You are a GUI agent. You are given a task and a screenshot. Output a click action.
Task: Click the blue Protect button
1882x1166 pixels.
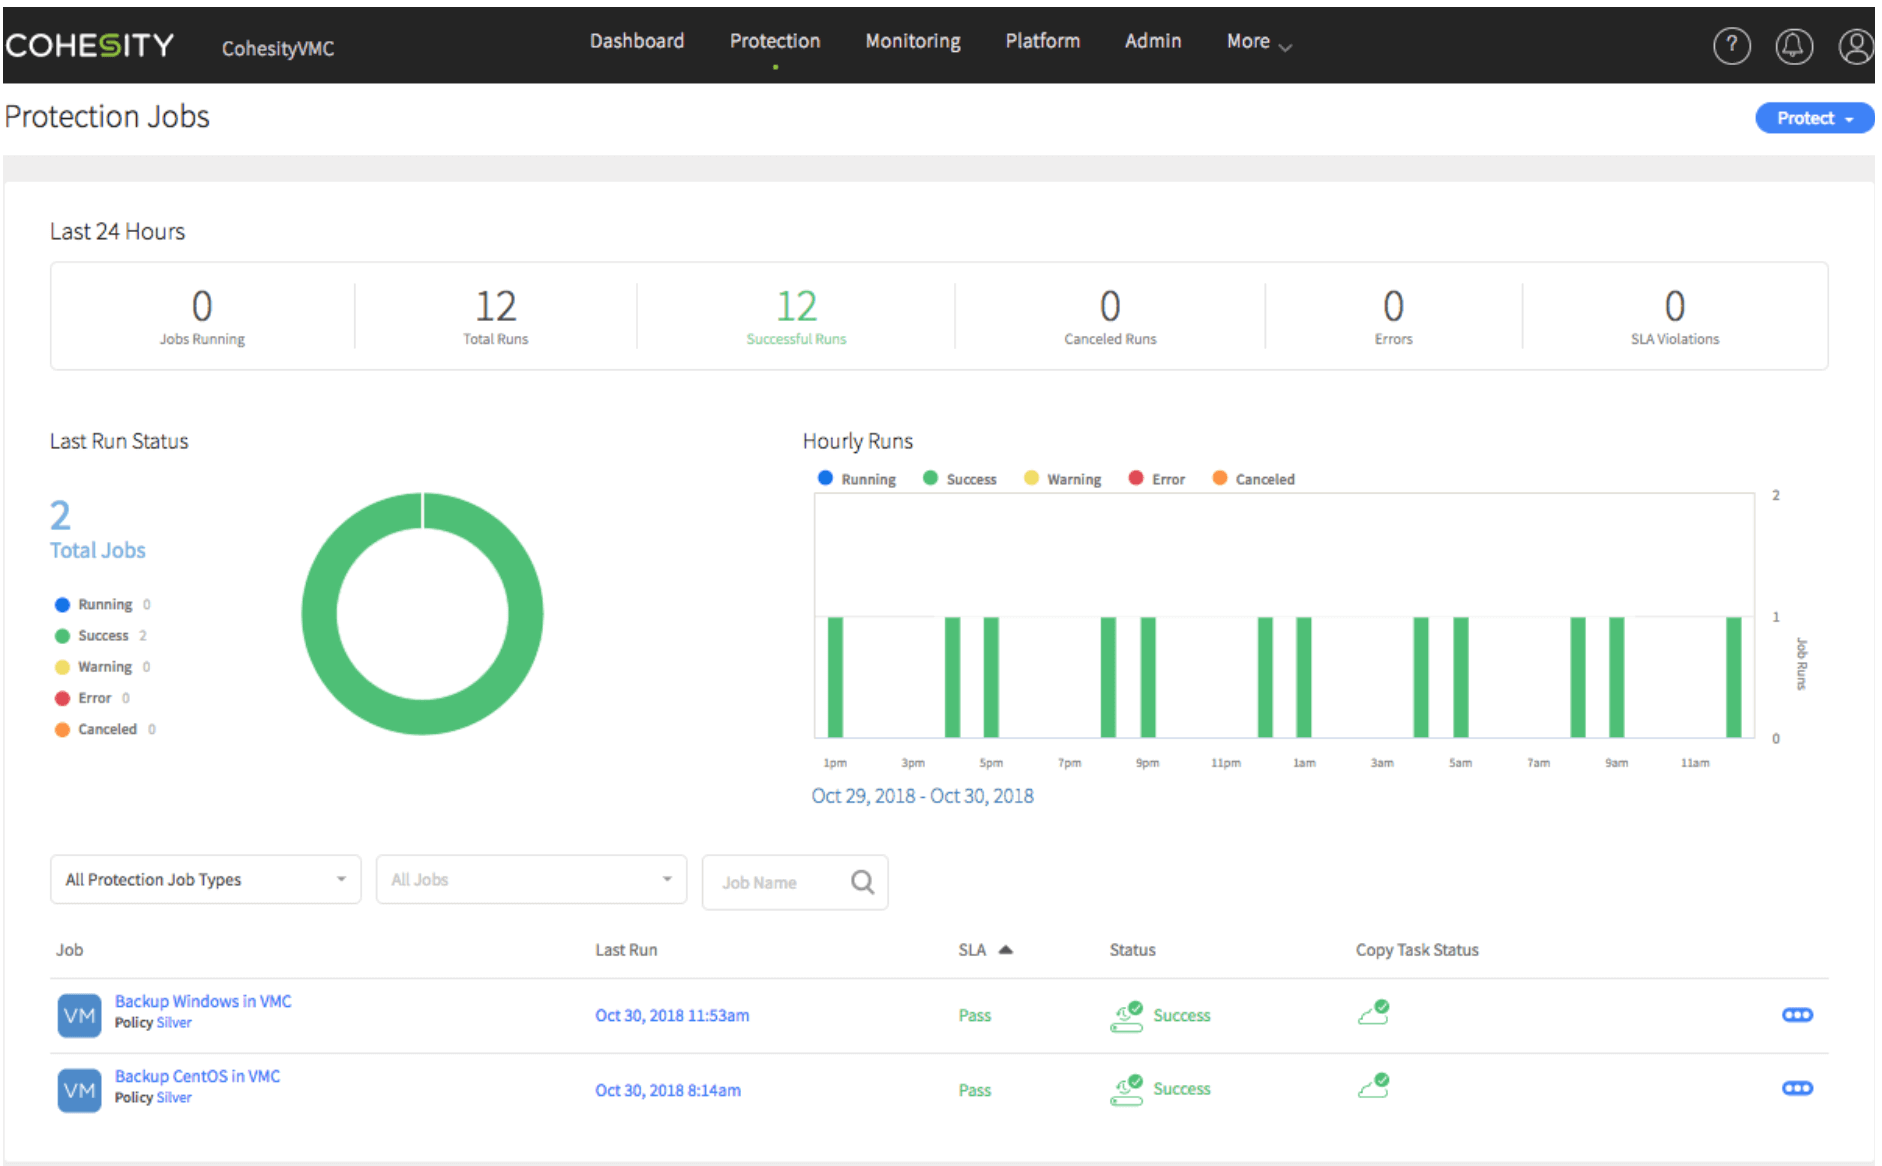pyautogui.click(x=1813, y=118)
